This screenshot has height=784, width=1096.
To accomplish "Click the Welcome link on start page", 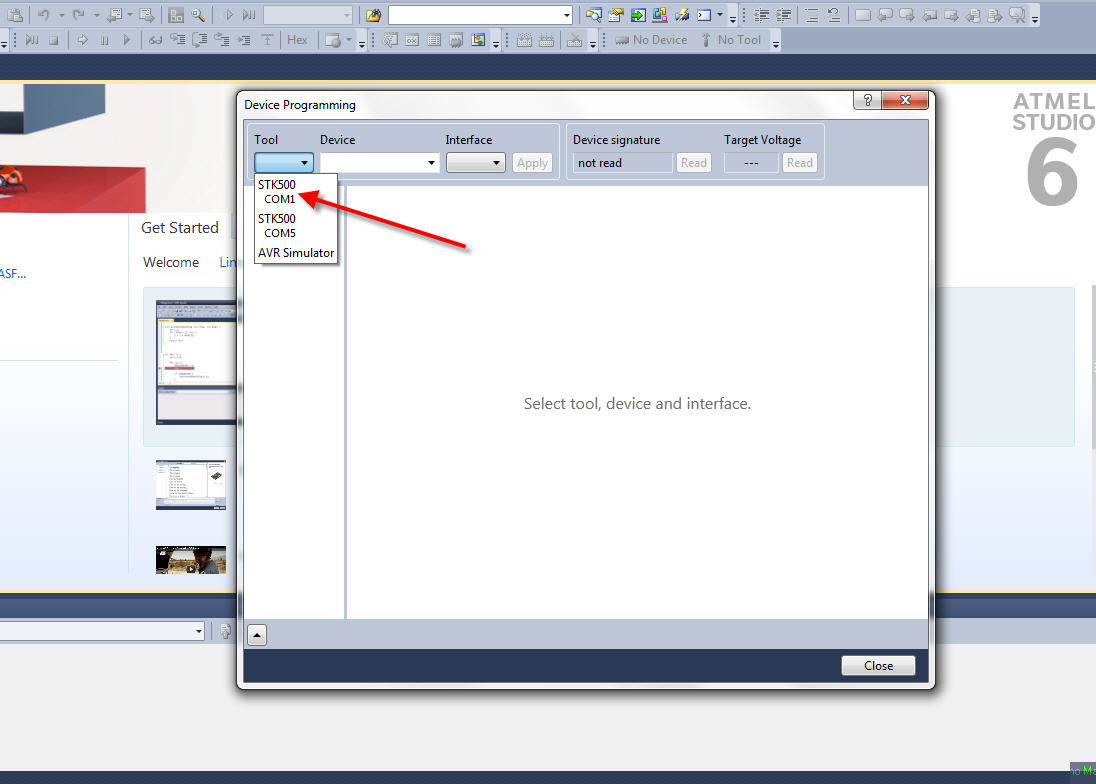I will pos(171,262).
